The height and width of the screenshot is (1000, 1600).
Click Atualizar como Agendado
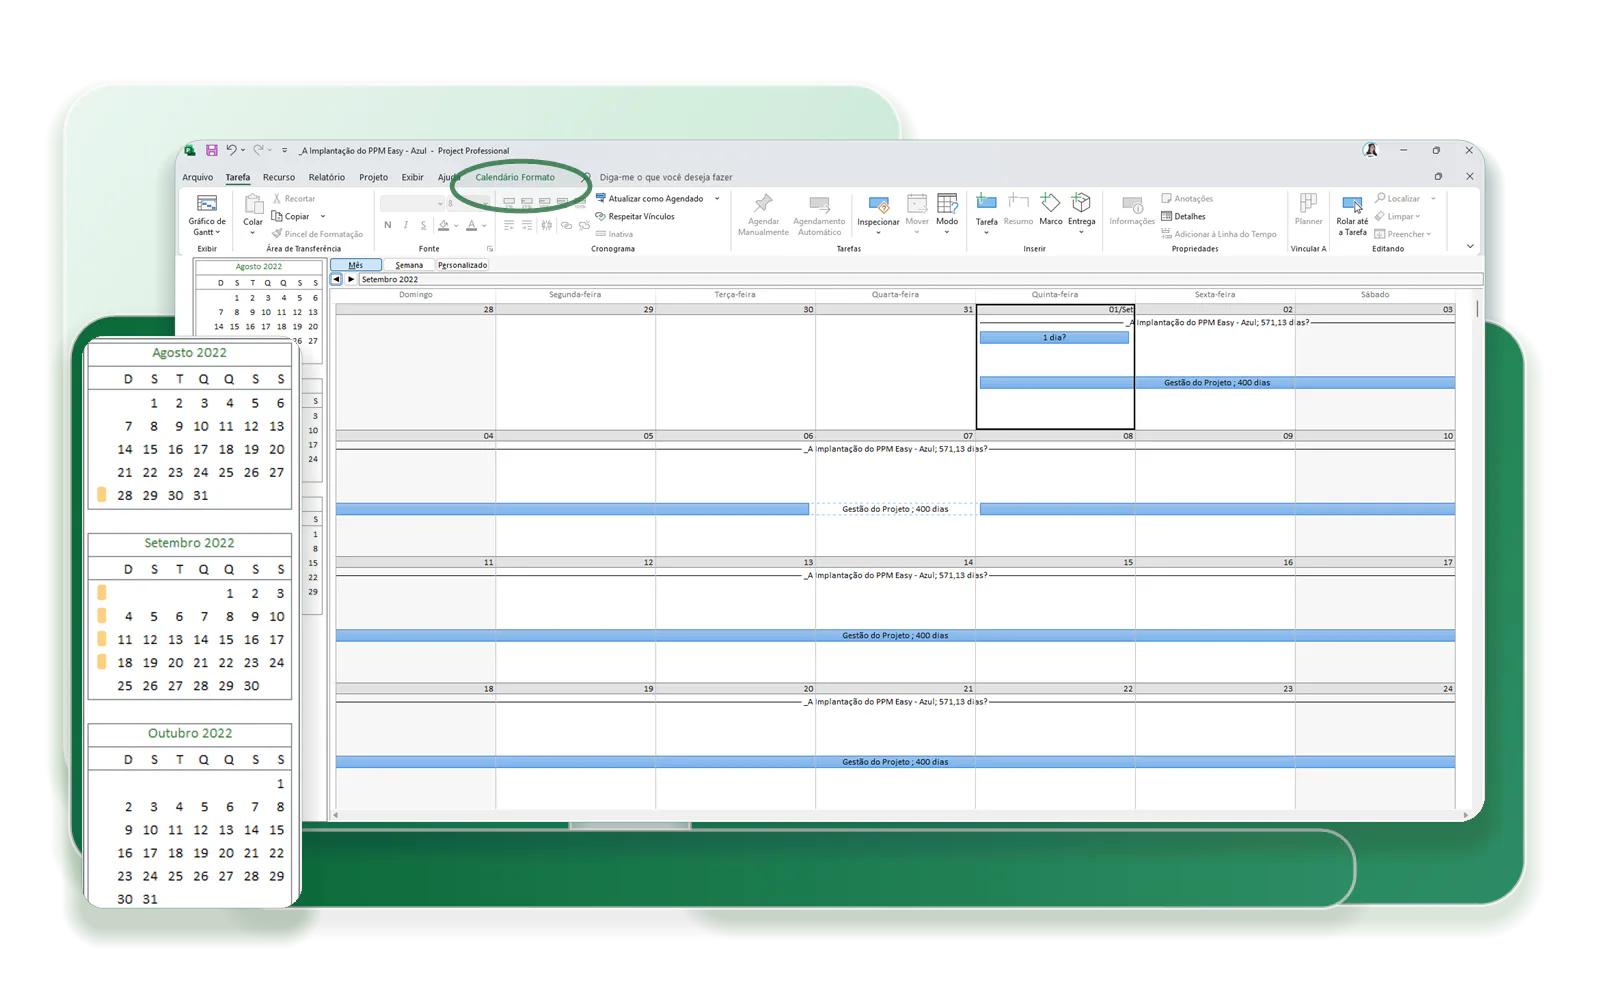coord(650,199)
